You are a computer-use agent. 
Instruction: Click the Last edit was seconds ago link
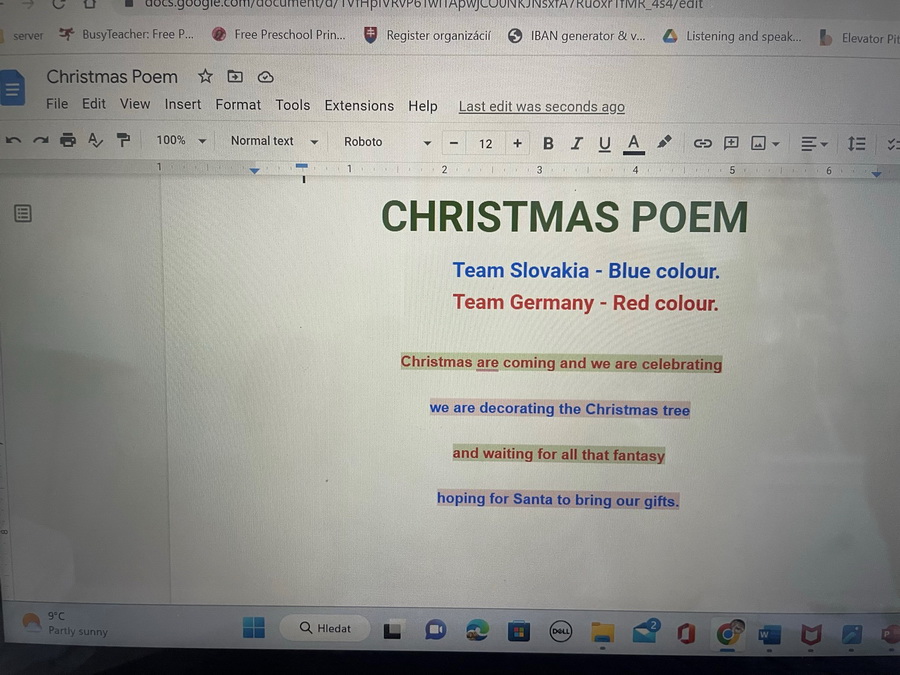point(541,107)
